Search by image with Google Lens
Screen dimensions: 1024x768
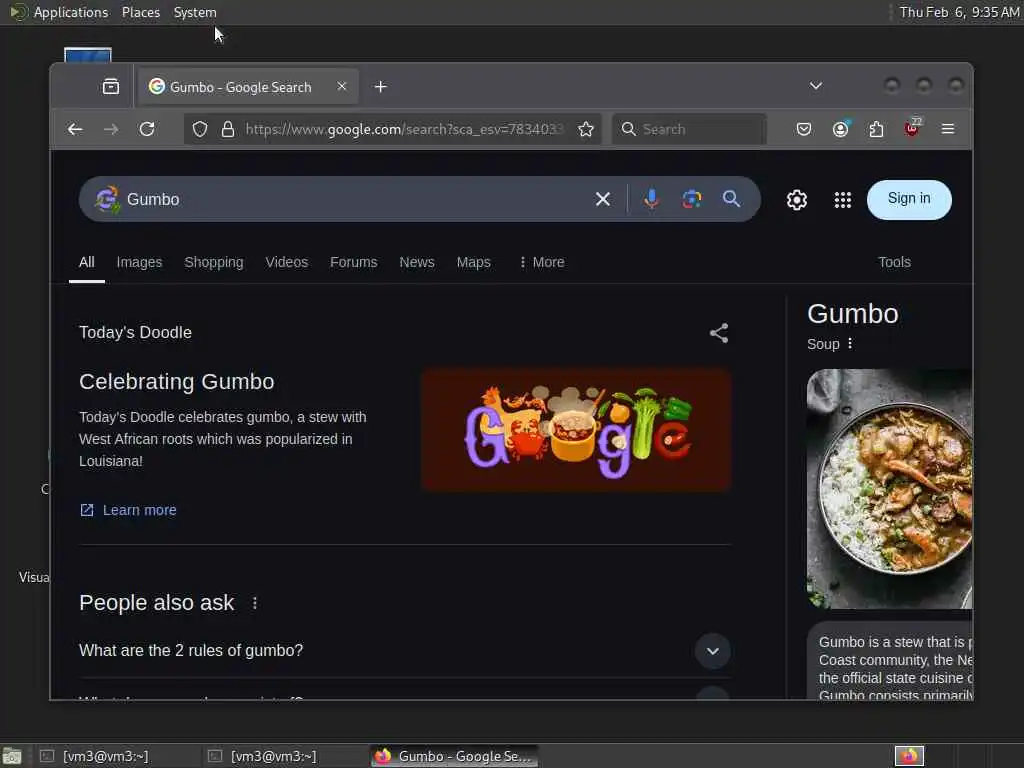pyautogui.click(x=692, y=199)
